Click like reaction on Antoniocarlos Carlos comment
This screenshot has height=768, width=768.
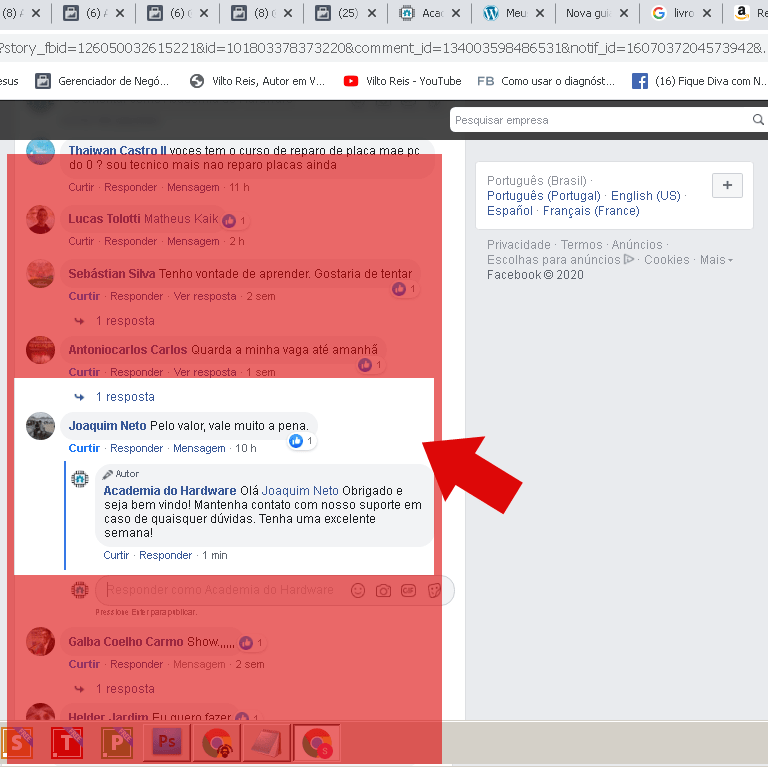coord(370,365)
